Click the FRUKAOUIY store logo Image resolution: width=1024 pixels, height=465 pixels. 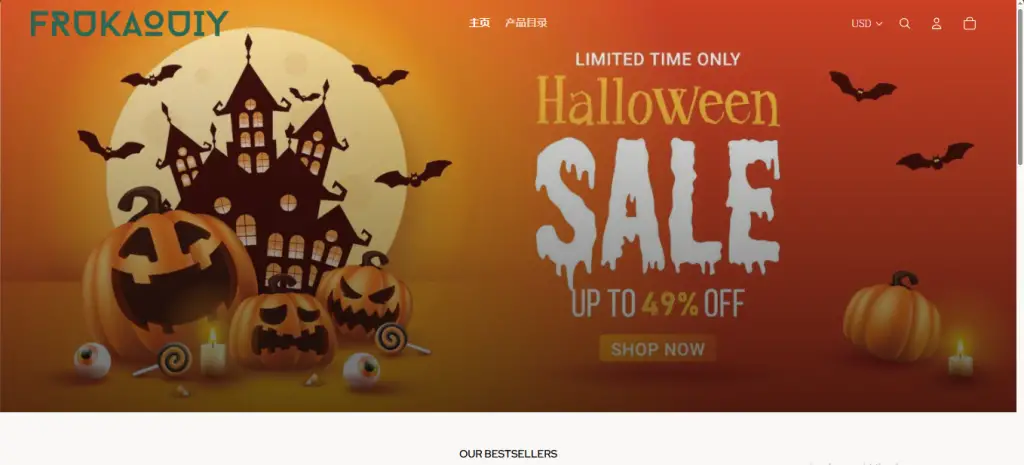[129, 24]
